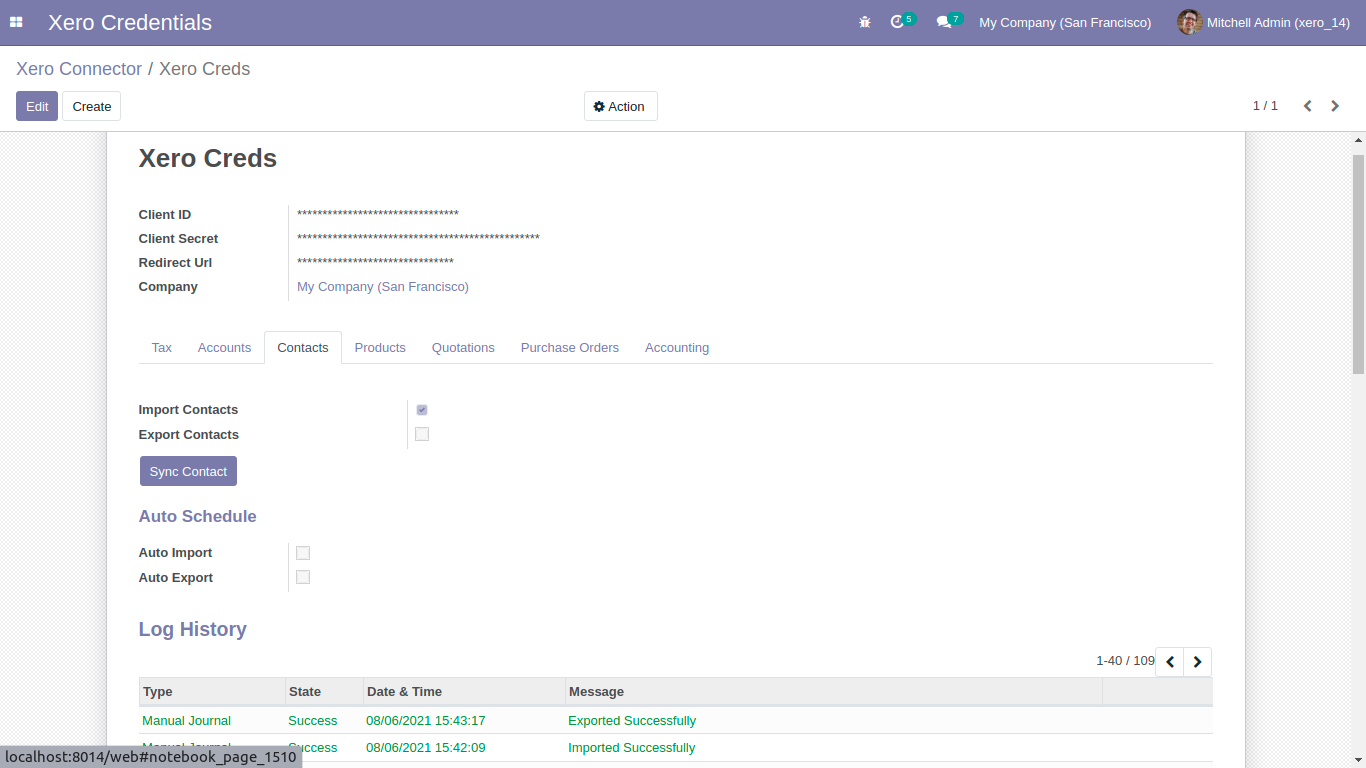Open My Company (San Francisco) field link
The image size is (1366, 768).
(383, 287)
